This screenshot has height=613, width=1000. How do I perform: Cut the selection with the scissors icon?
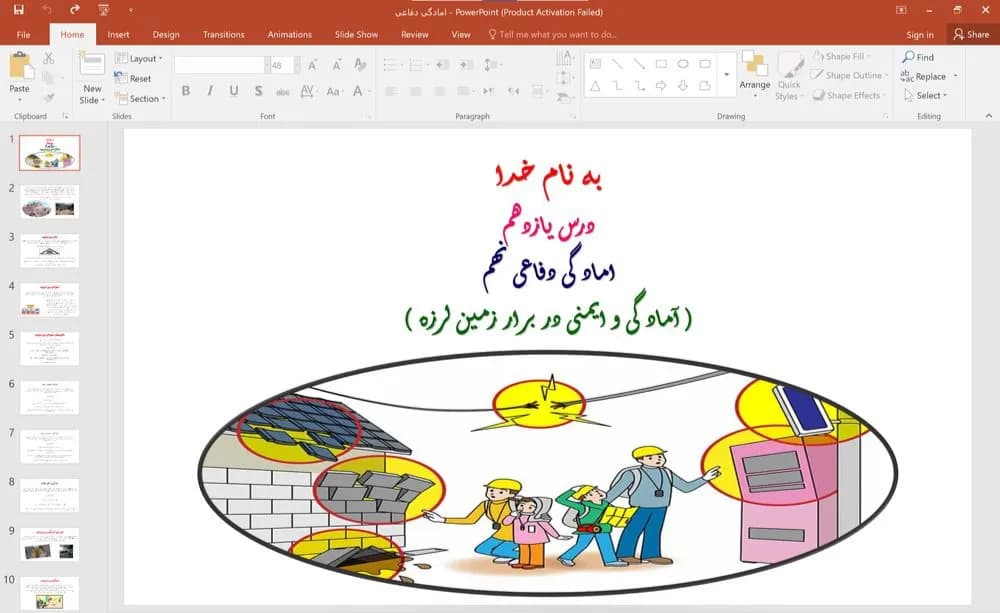click(48, 59)
